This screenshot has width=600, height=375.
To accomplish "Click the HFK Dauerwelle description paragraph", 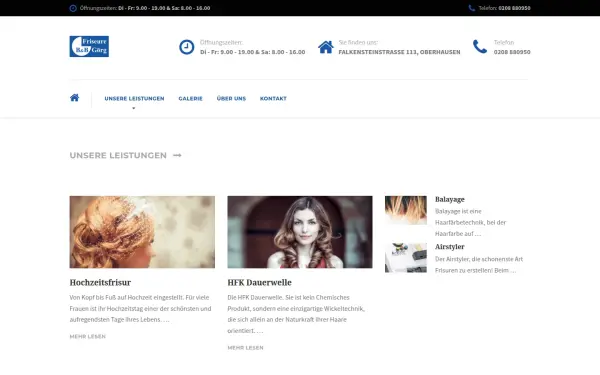I will pyautogui.click(x=296, y=314).
